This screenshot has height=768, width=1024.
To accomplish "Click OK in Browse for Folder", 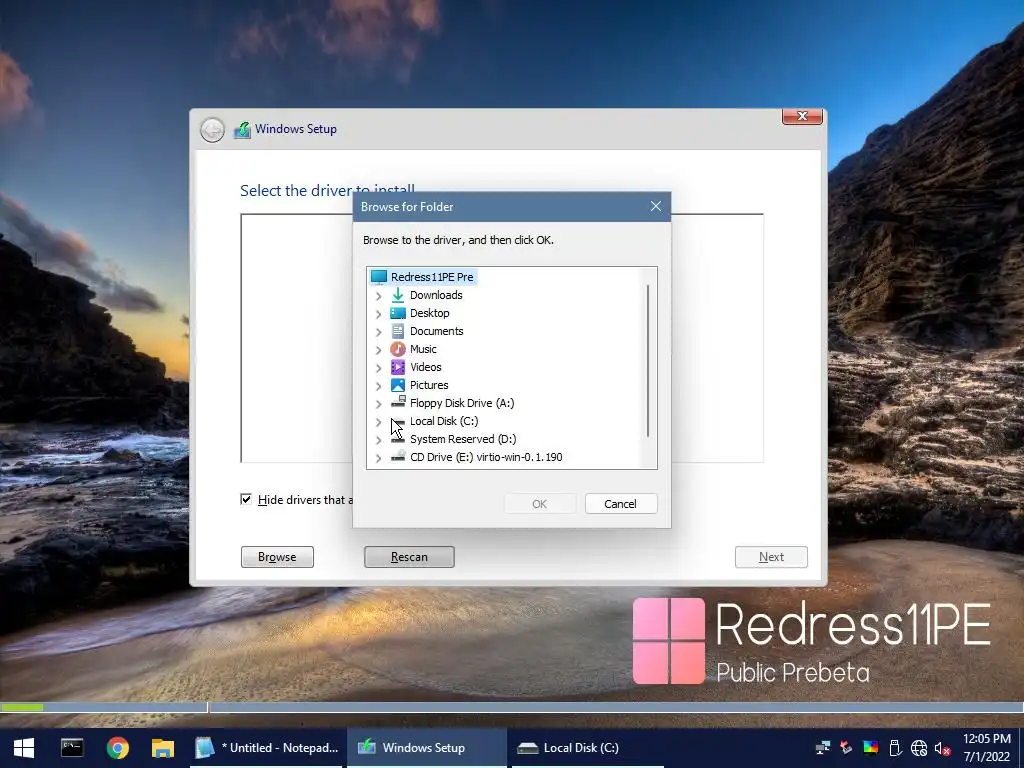I will [539, 504].
